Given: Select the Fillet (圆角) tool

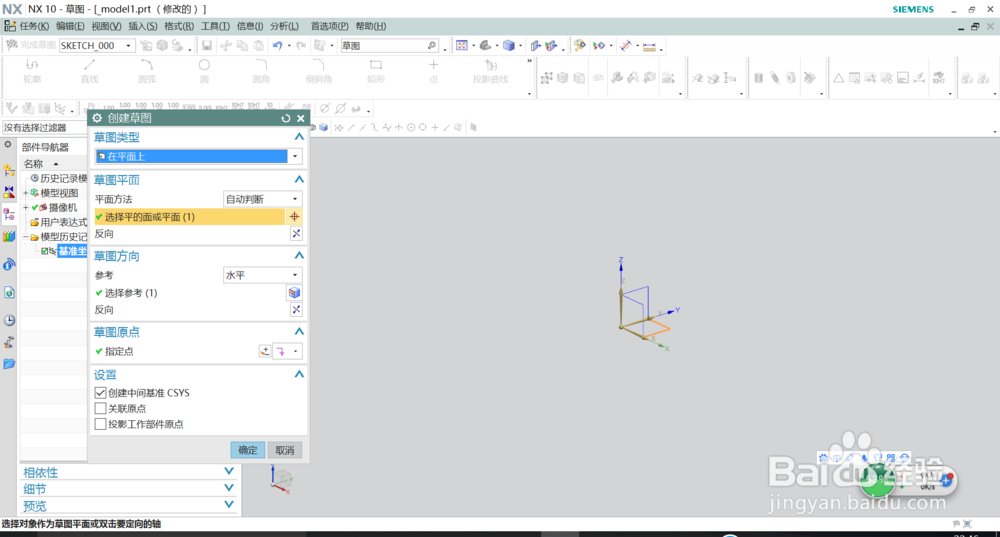Looking at the screenshot, I should 261,71.
